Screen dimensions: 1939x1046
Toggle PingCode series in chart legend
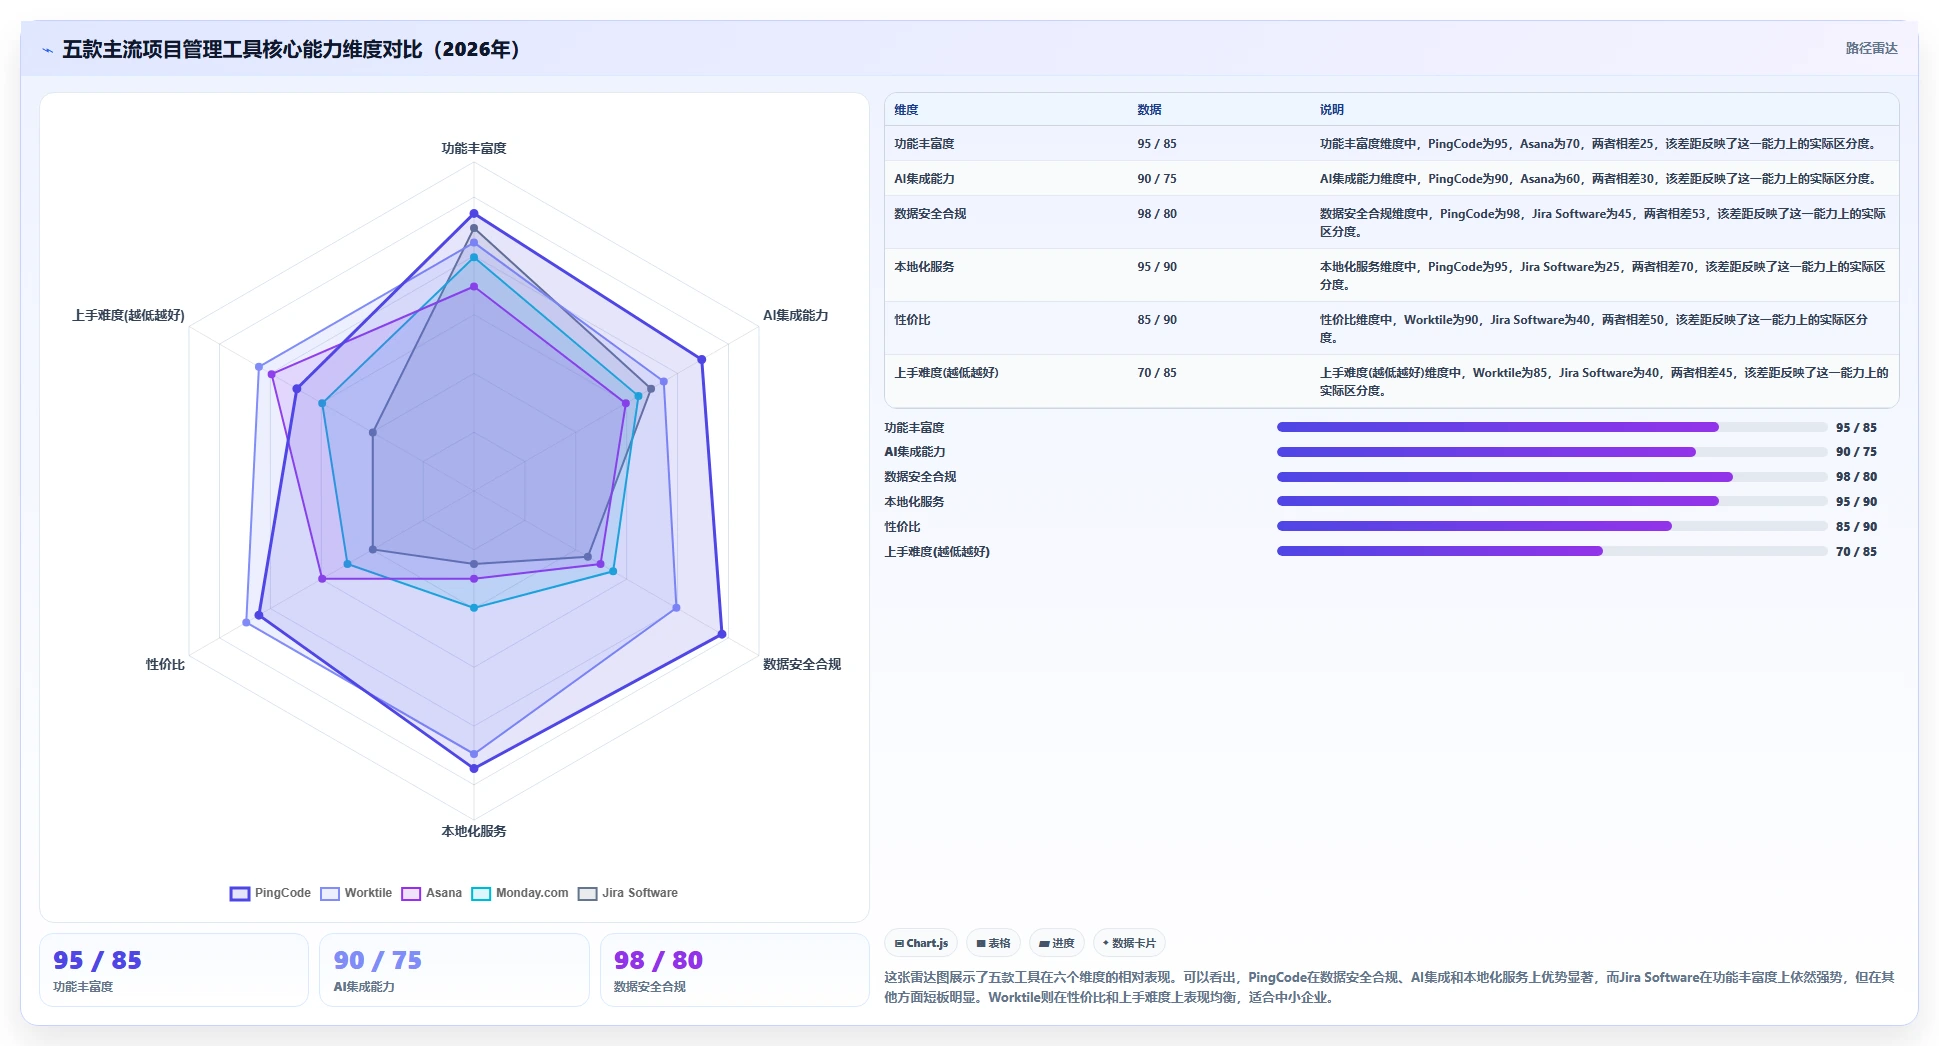pos(270,893)
